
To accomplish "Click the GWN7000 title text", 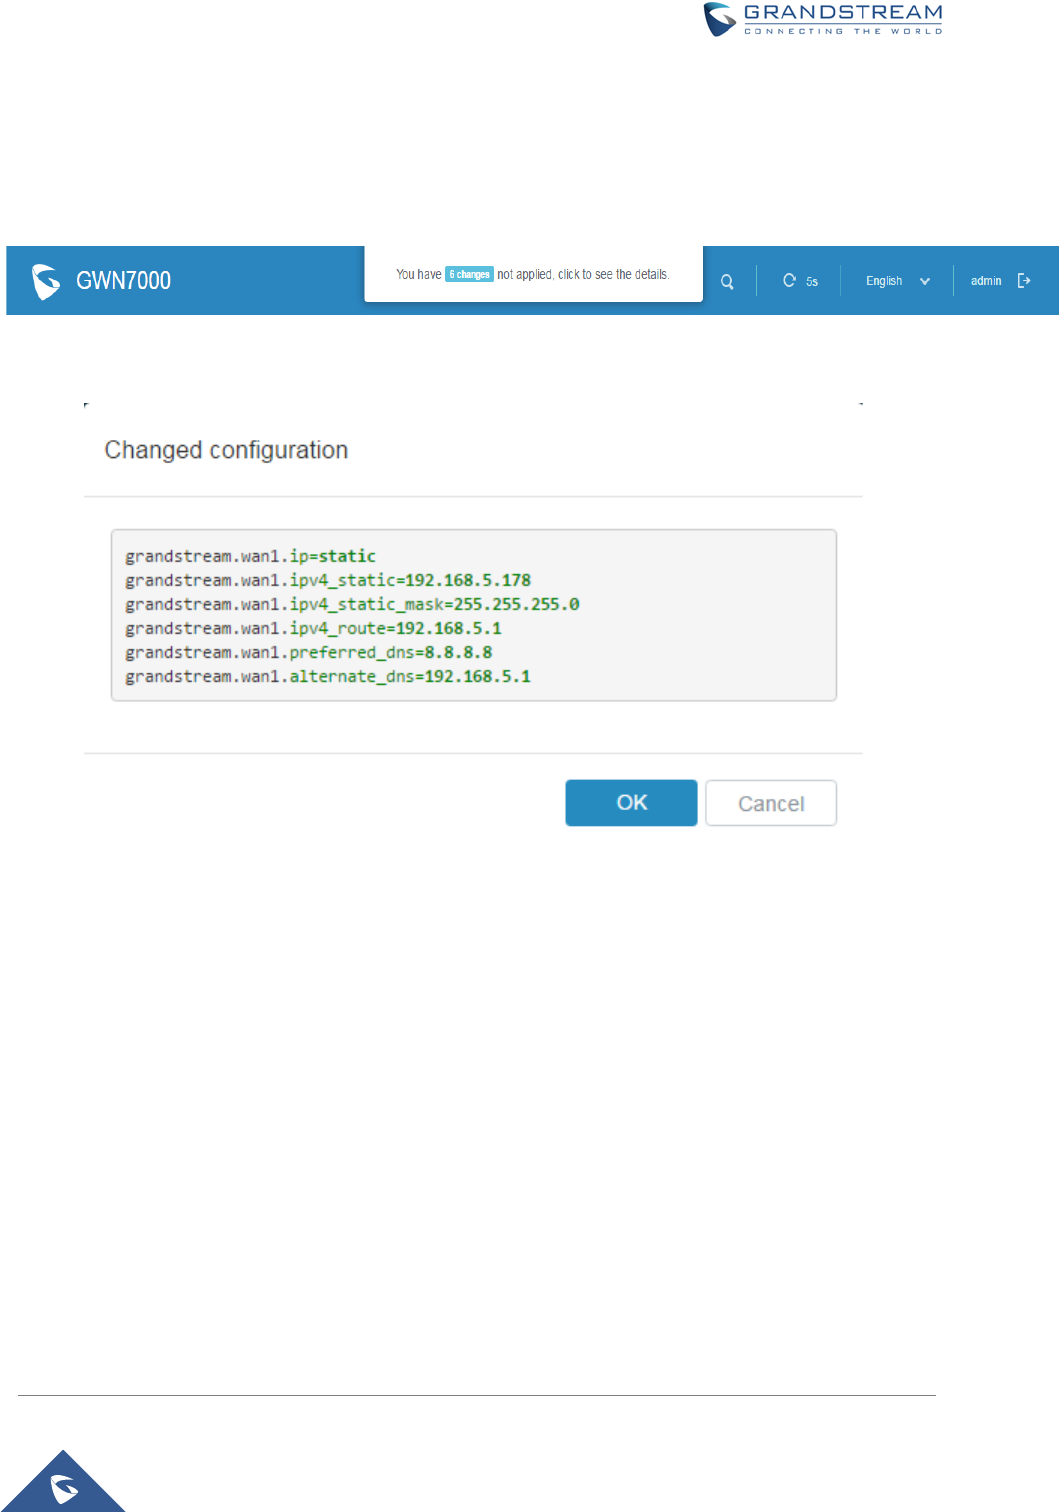I will pyautogui.click(x=123, y=281).
